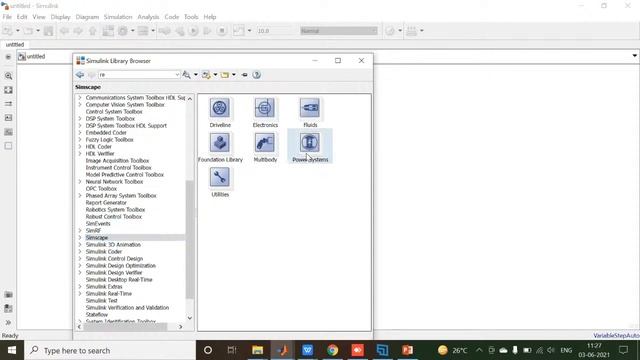Click the Up to Parent arrow icon
Image resolution: width=640 pixels, height=360 pixels.
(93, 31)
